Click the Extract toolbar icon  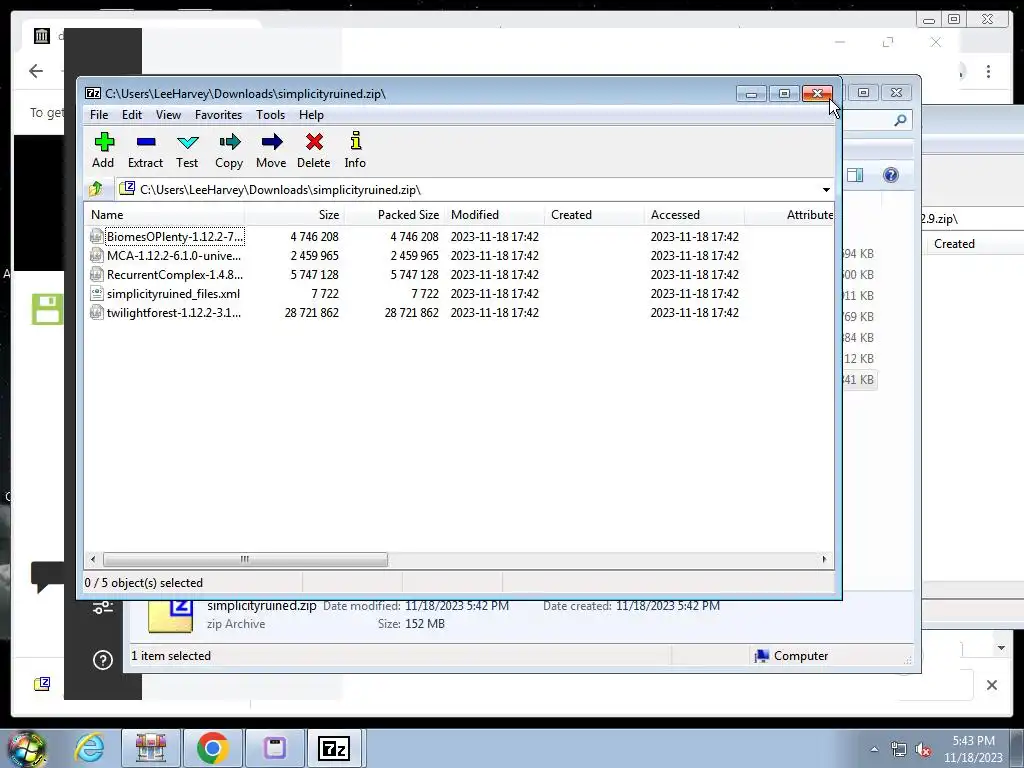(x=145, y=150)
